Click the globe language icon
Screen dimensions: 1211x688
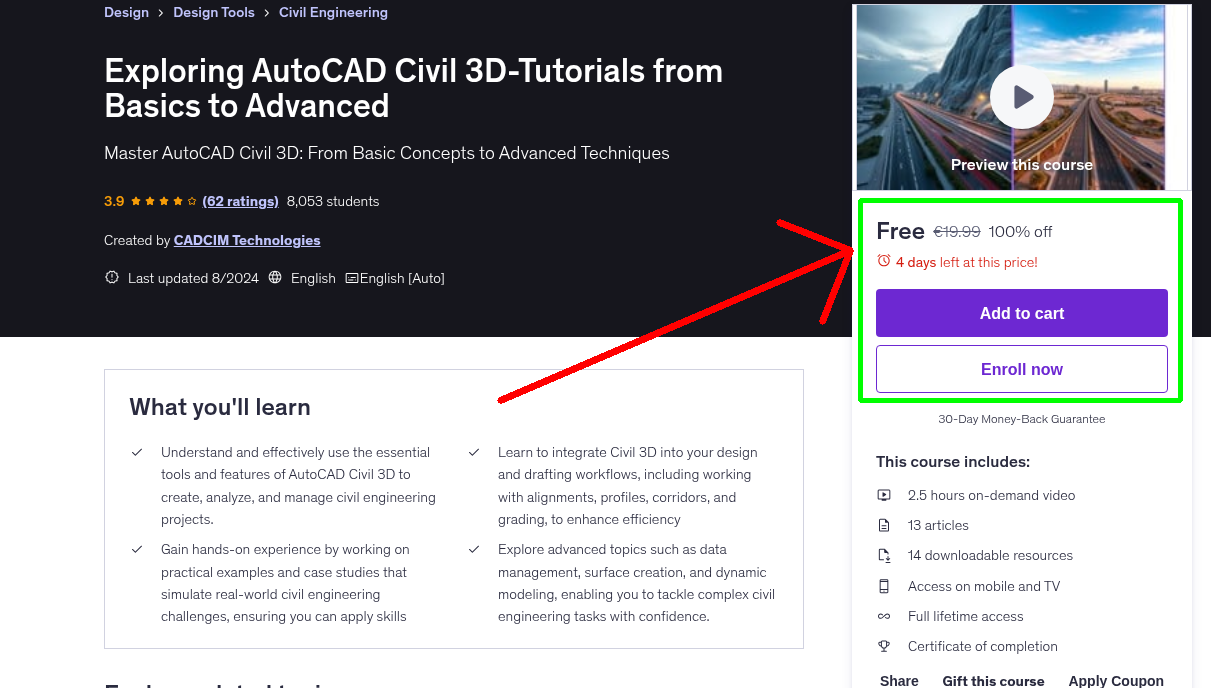coord(275,278)
